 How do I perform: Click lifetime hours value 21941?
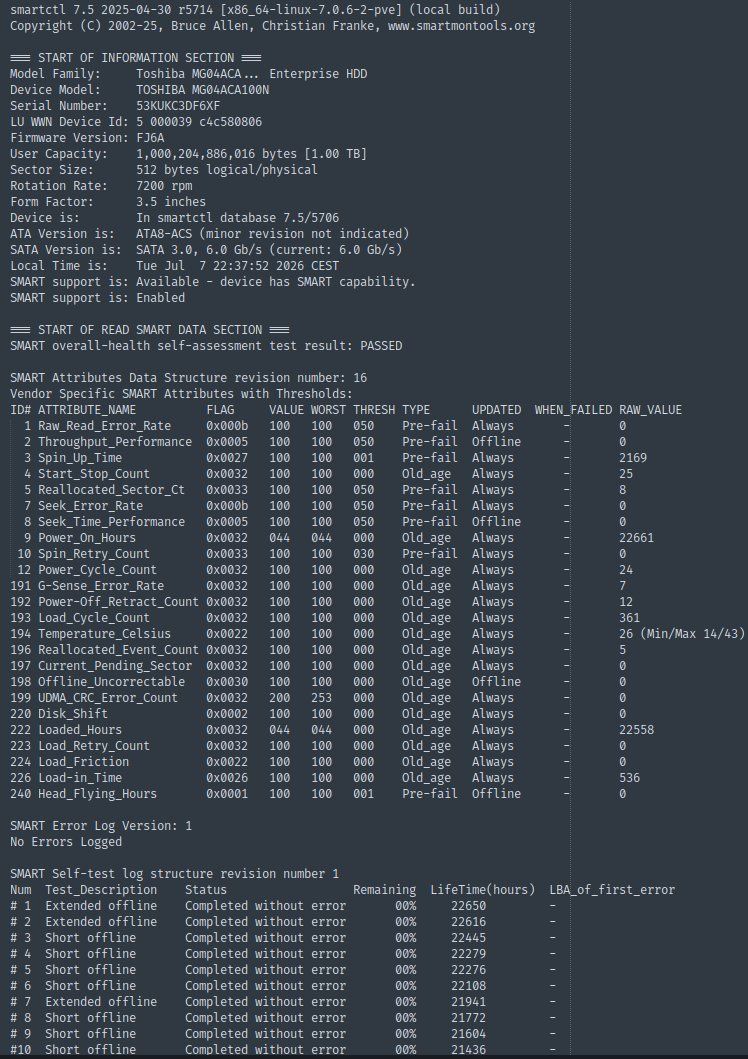pos(469,1002)
